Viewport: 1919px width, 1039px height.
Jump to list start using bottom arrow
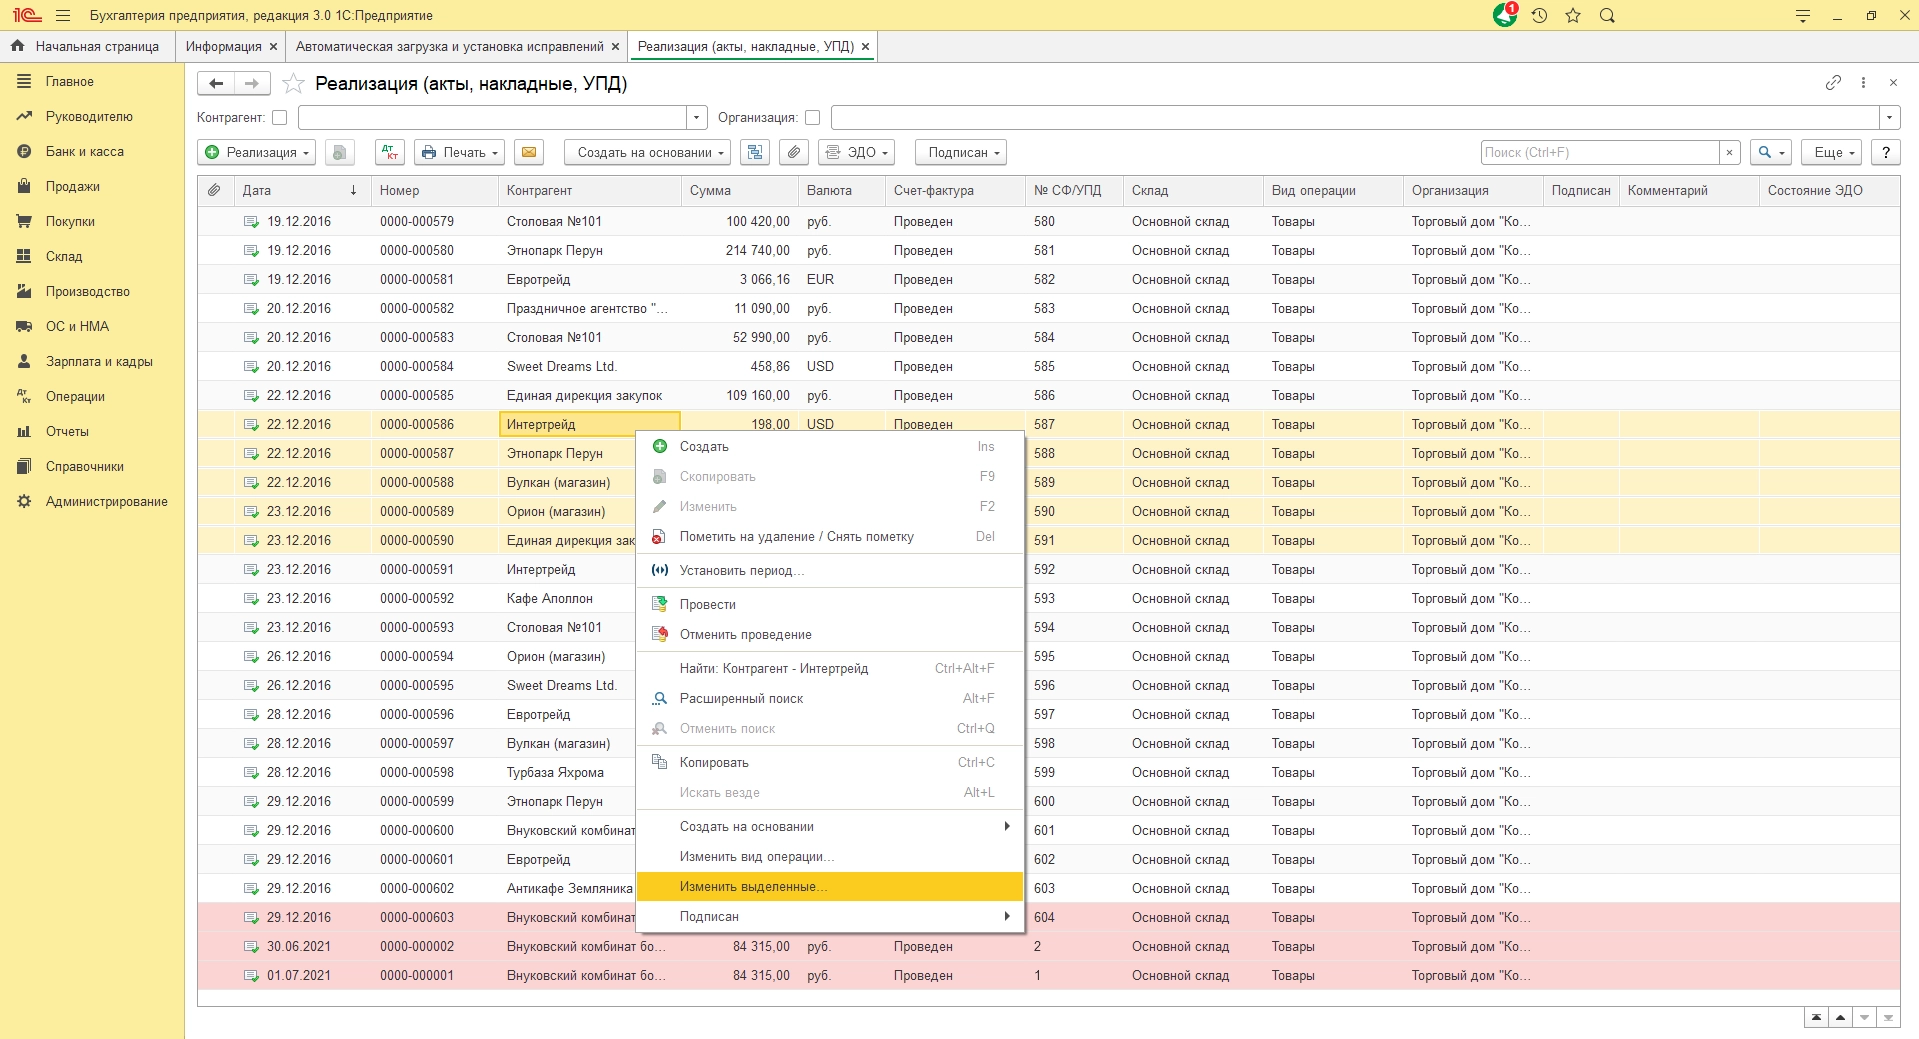click(x=1816, y=1018)
